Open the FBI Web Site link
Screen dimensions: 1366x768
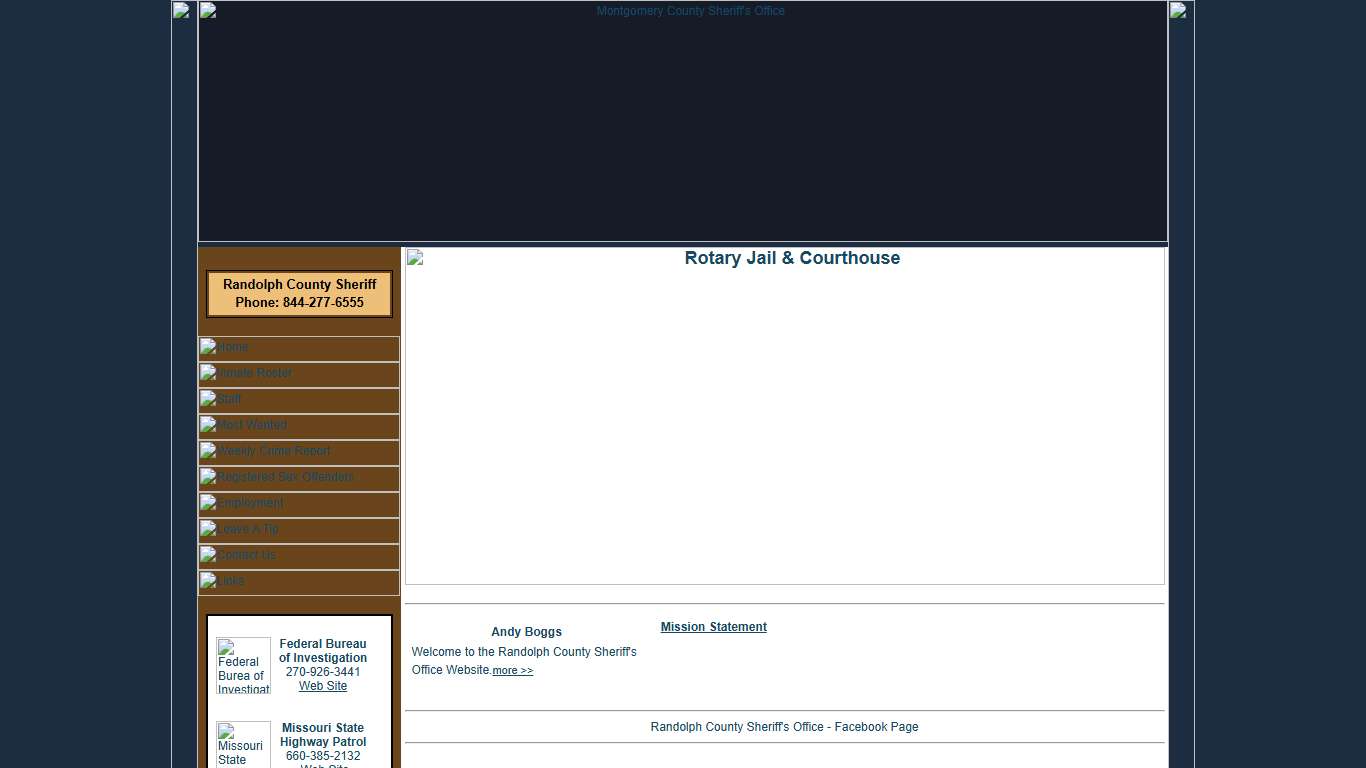(x=323, y=686)
